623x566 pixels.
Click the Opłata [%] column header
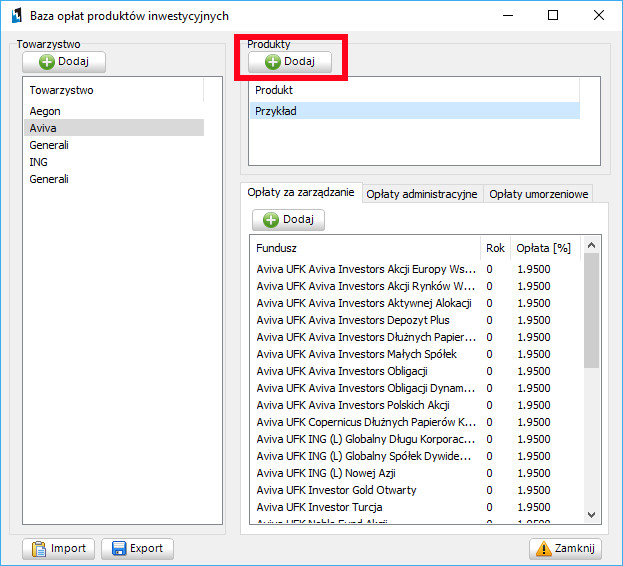pos(543,247)
